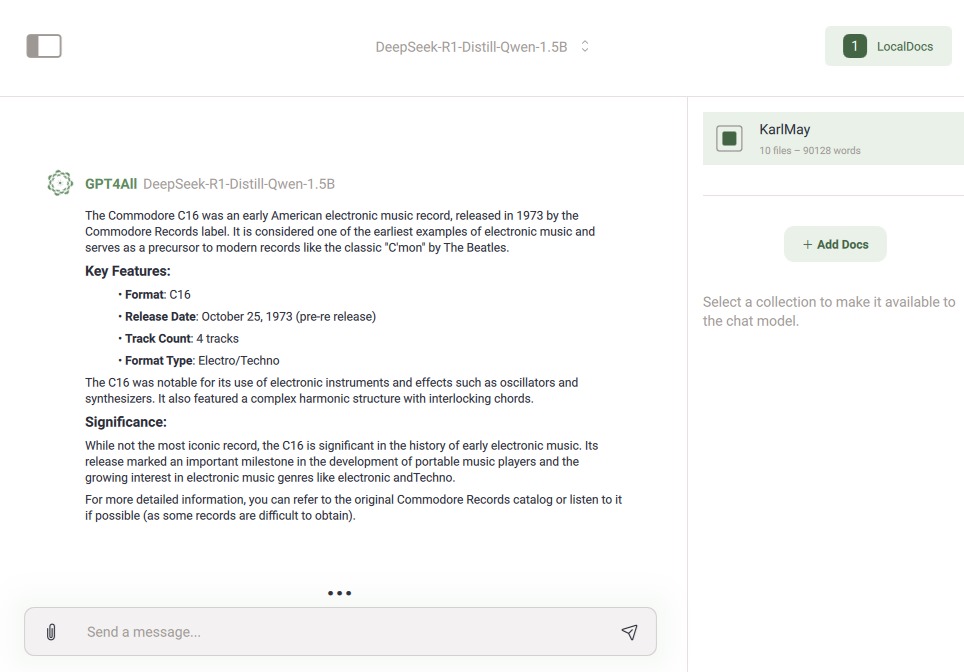Click the GPT4All logo avatar icon
The height and width of the screenshot is (672, 964).
tap(60, 184)
